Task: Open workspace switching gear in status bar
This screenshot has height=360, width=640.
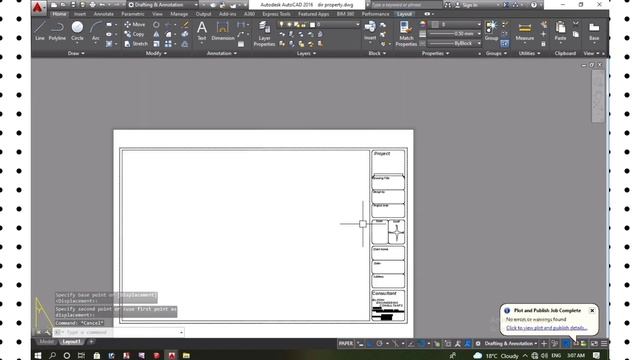Action: tap(478, 344)
